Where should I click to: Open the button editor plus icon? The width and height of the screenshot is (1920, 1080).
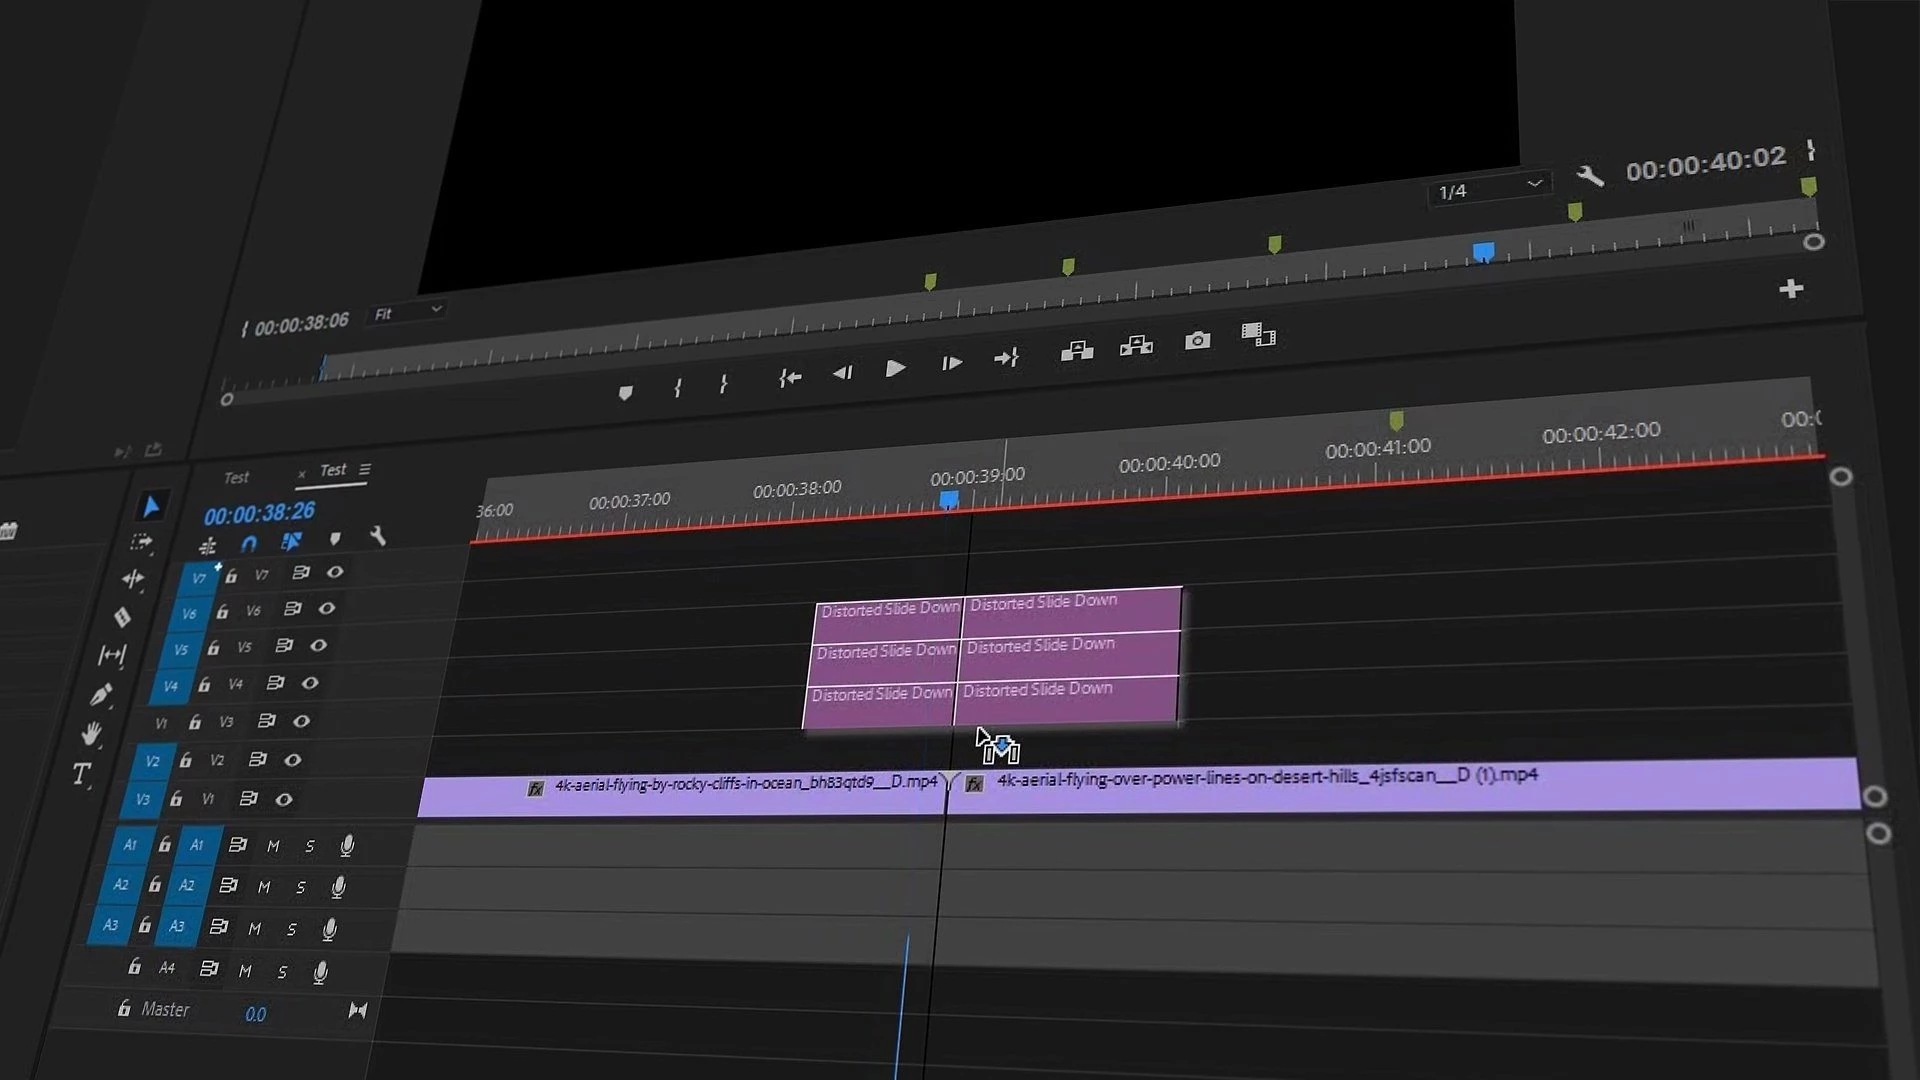tap(1790, 289)
